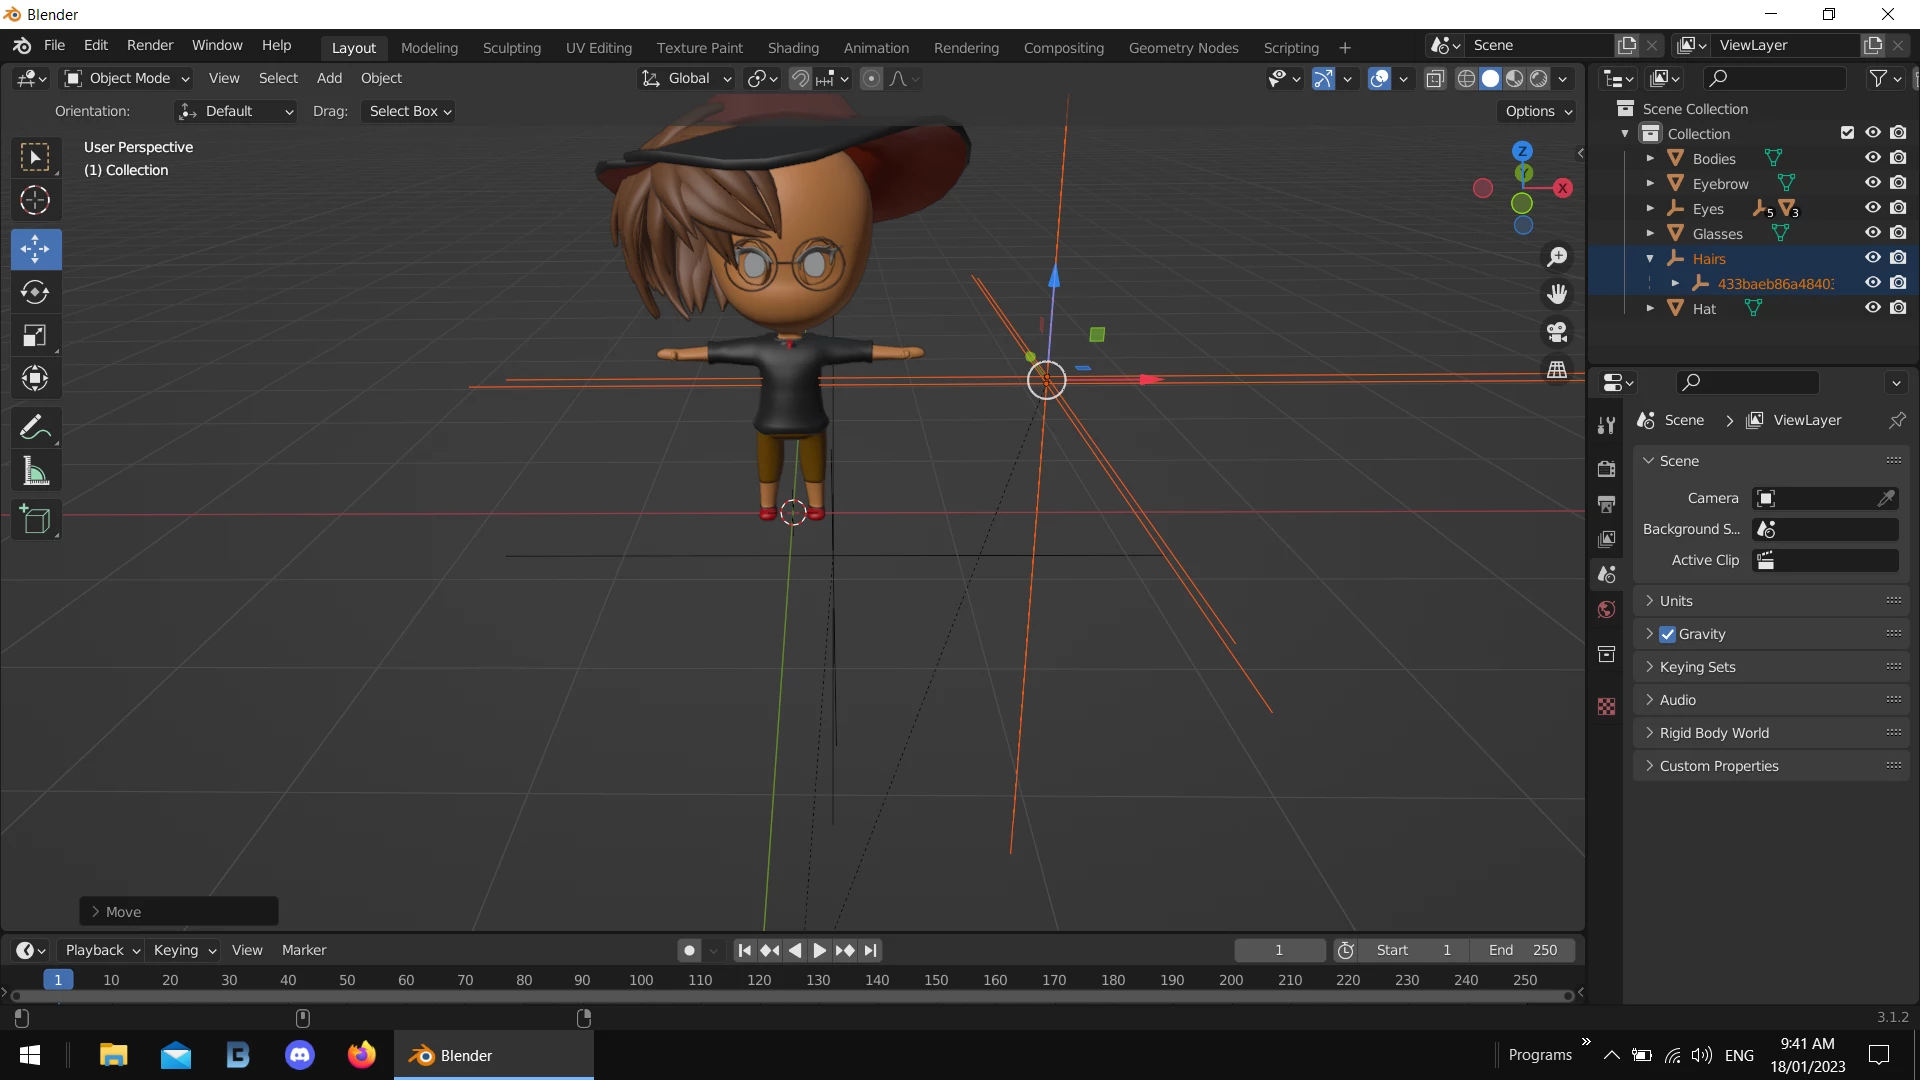
Task: Switch to the Sculpting workspace tab
Action: [511, 47]
